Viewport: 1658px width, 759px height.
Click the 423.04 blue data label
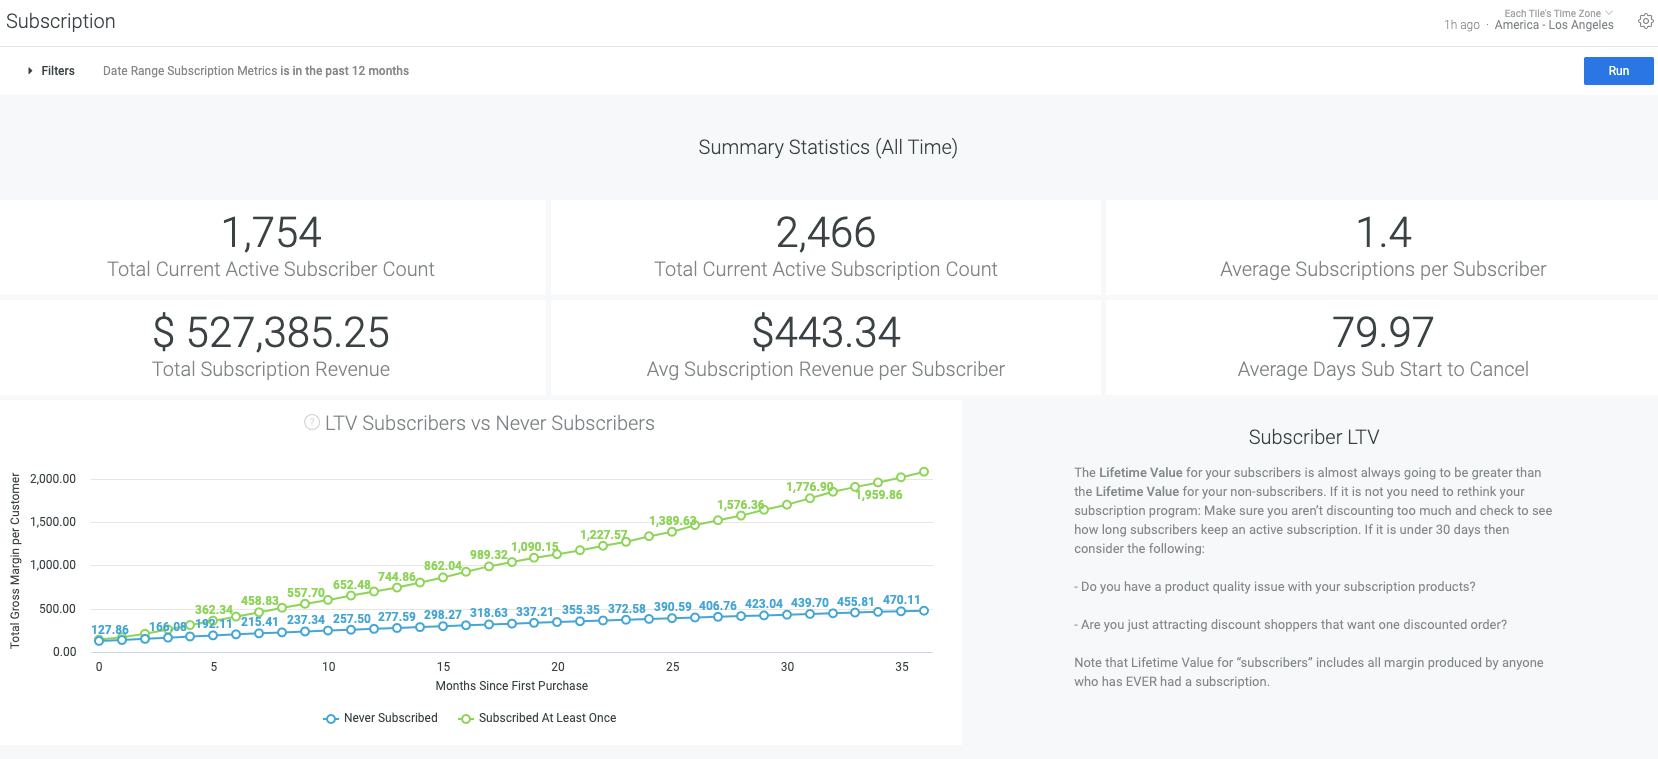pyautogui.click(x=764, y=604)
